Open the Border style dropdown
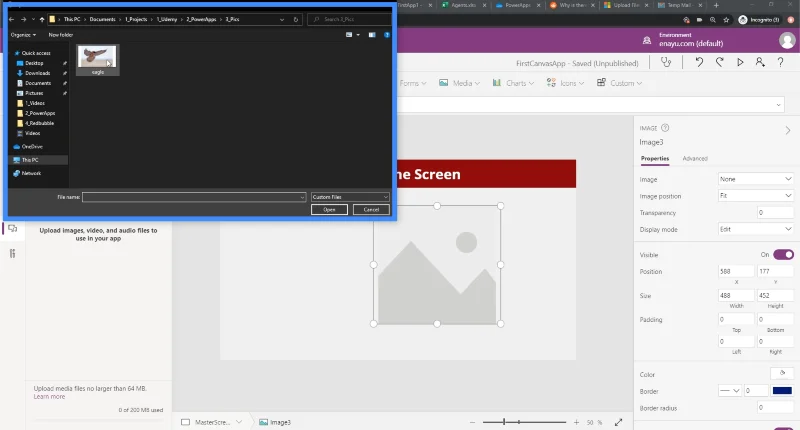This screenshot has width=800, height=430. (x=730, y=391)
